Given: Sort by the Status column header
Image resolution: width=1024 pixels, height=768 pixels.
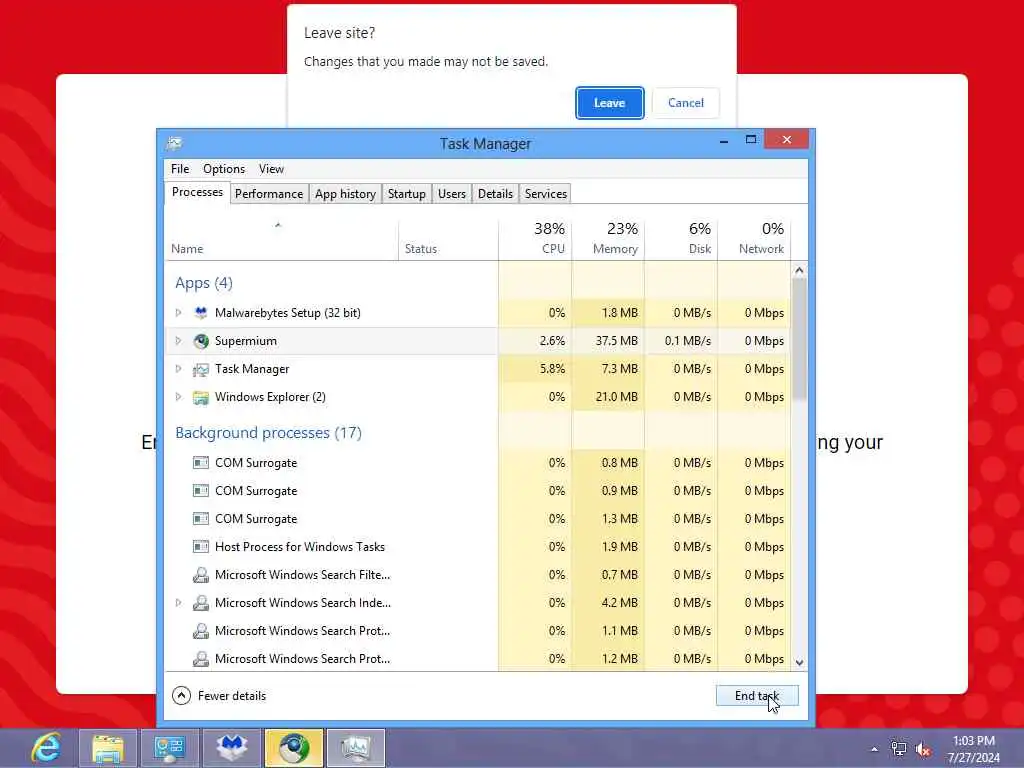Looking at the screenshot, I should (448, 240).
